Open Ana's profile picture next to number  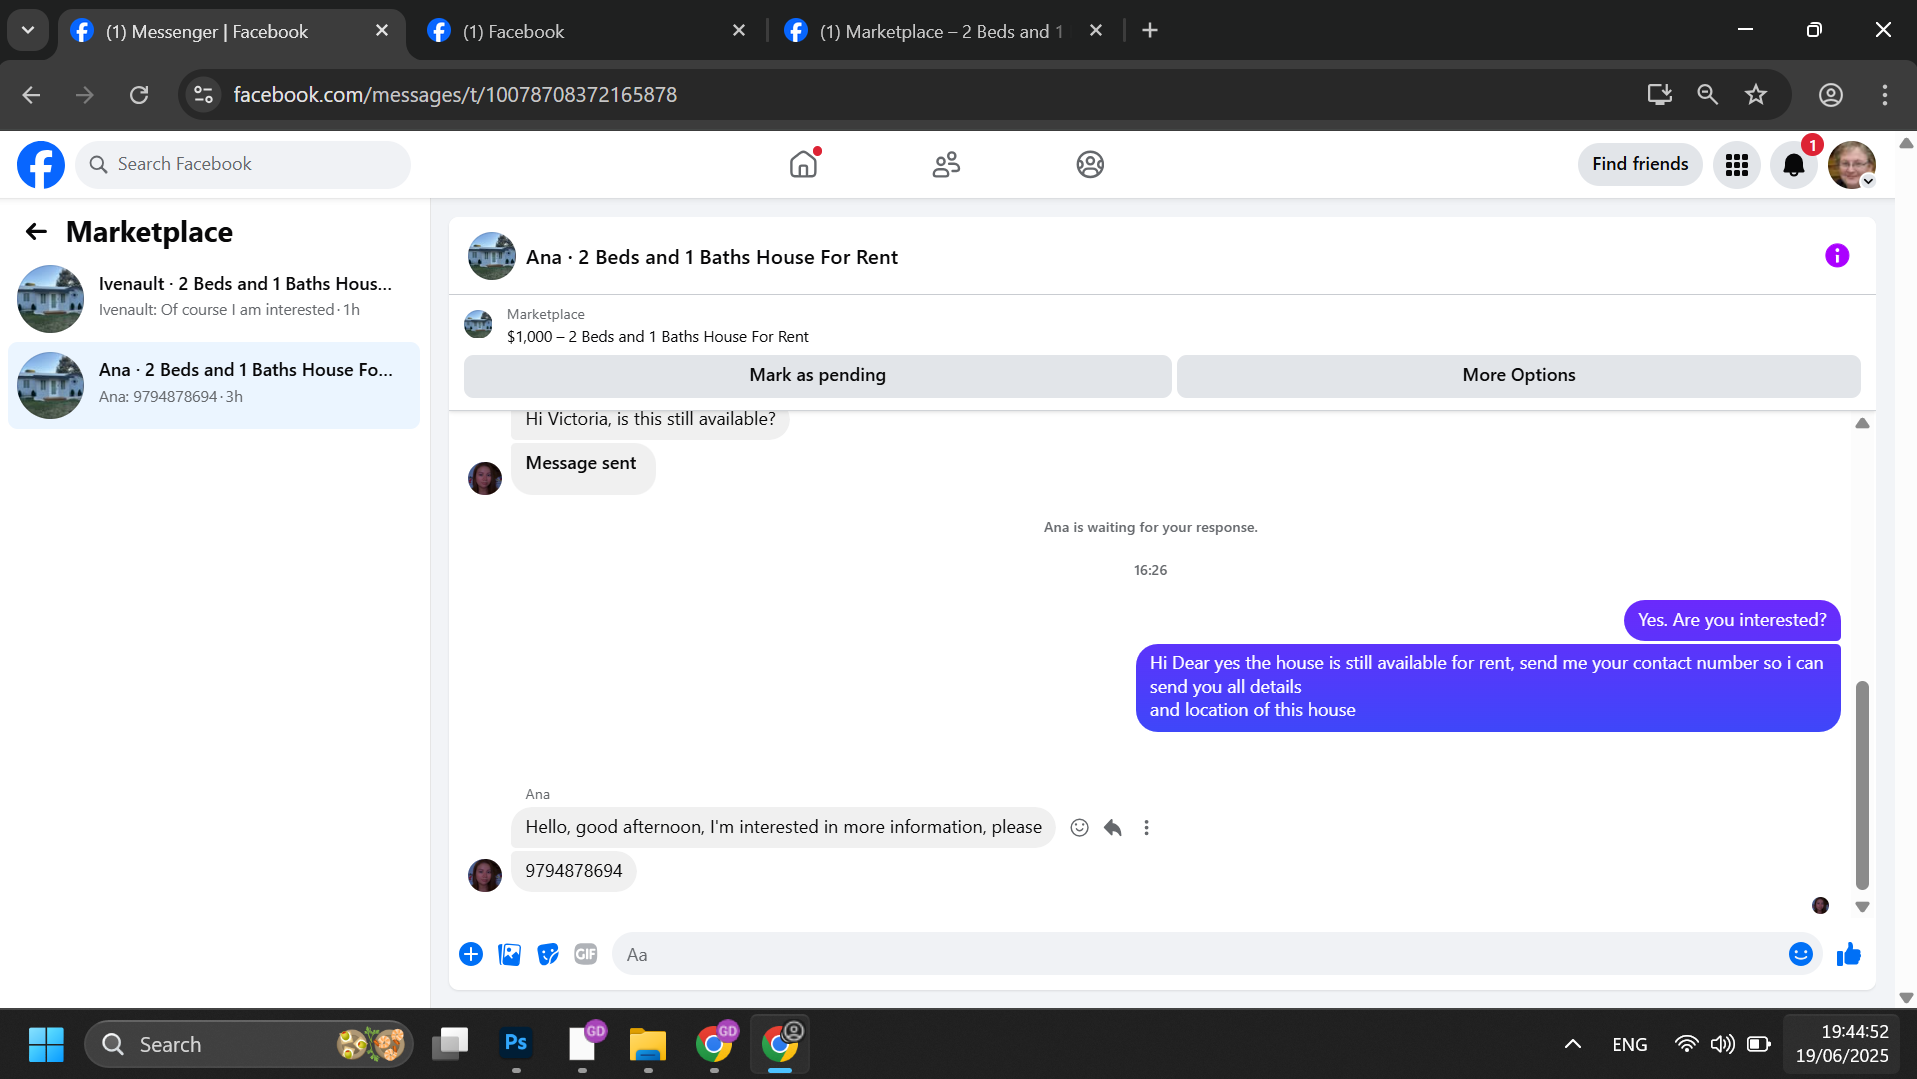pos(485,875)
